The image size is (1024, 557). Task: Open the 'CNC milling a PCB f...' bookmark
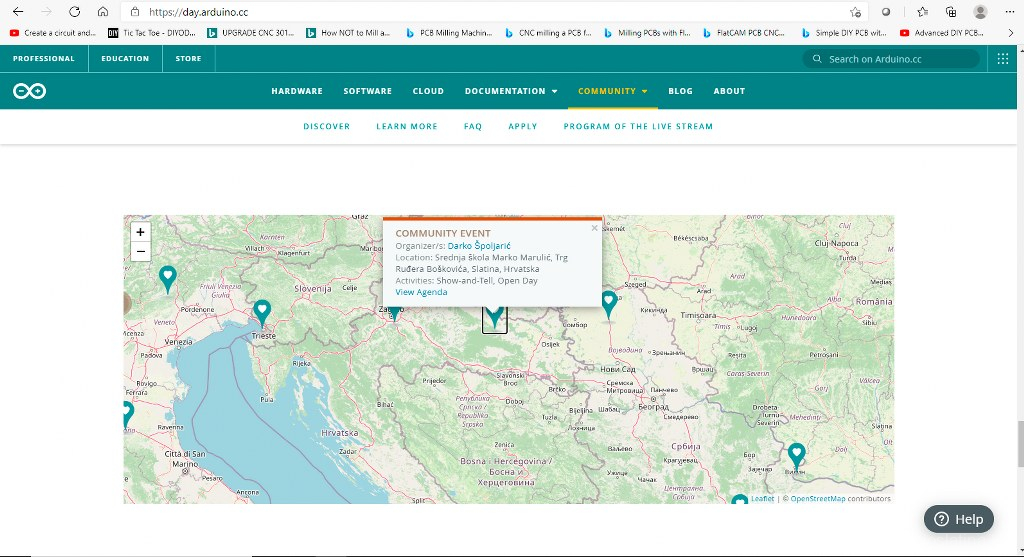click(x=548, y=33)
